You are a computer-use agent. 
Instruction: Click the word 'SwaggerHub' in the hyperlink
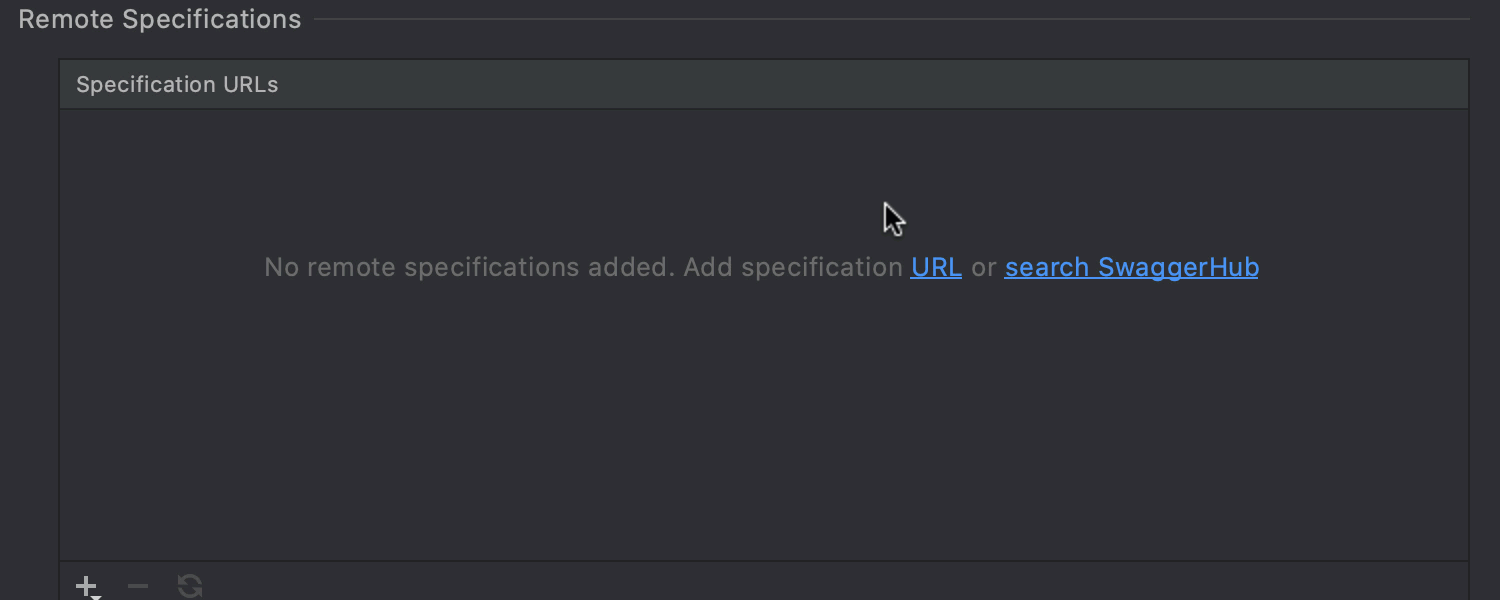click(x=1178, y=267)
